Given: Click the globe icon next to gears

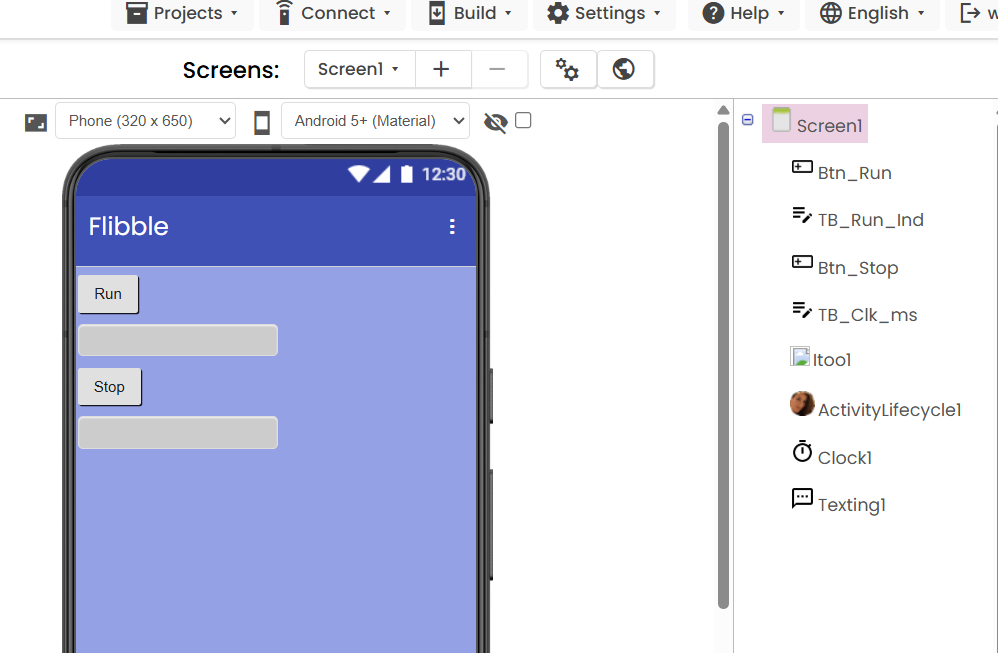Looking at the screenshot, I should point(624,69).
